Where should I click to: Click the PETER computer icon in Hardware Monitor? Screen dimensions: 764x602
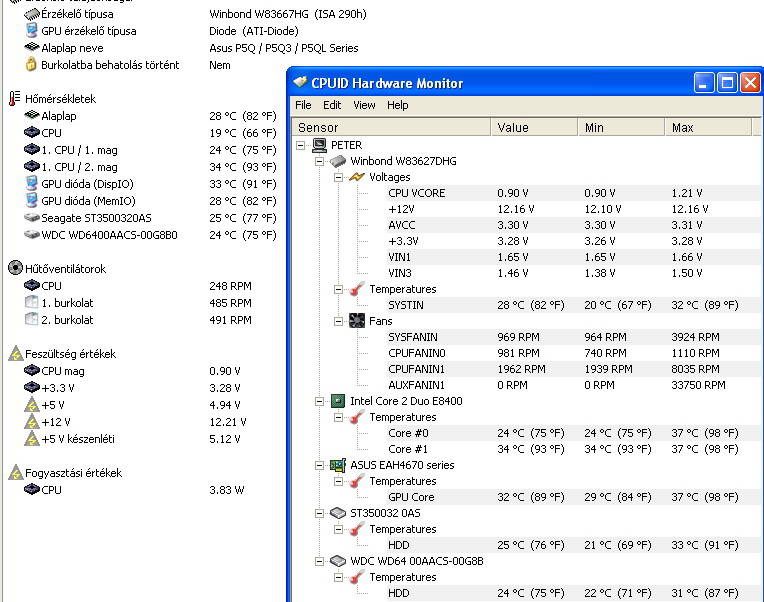[320, 145]
